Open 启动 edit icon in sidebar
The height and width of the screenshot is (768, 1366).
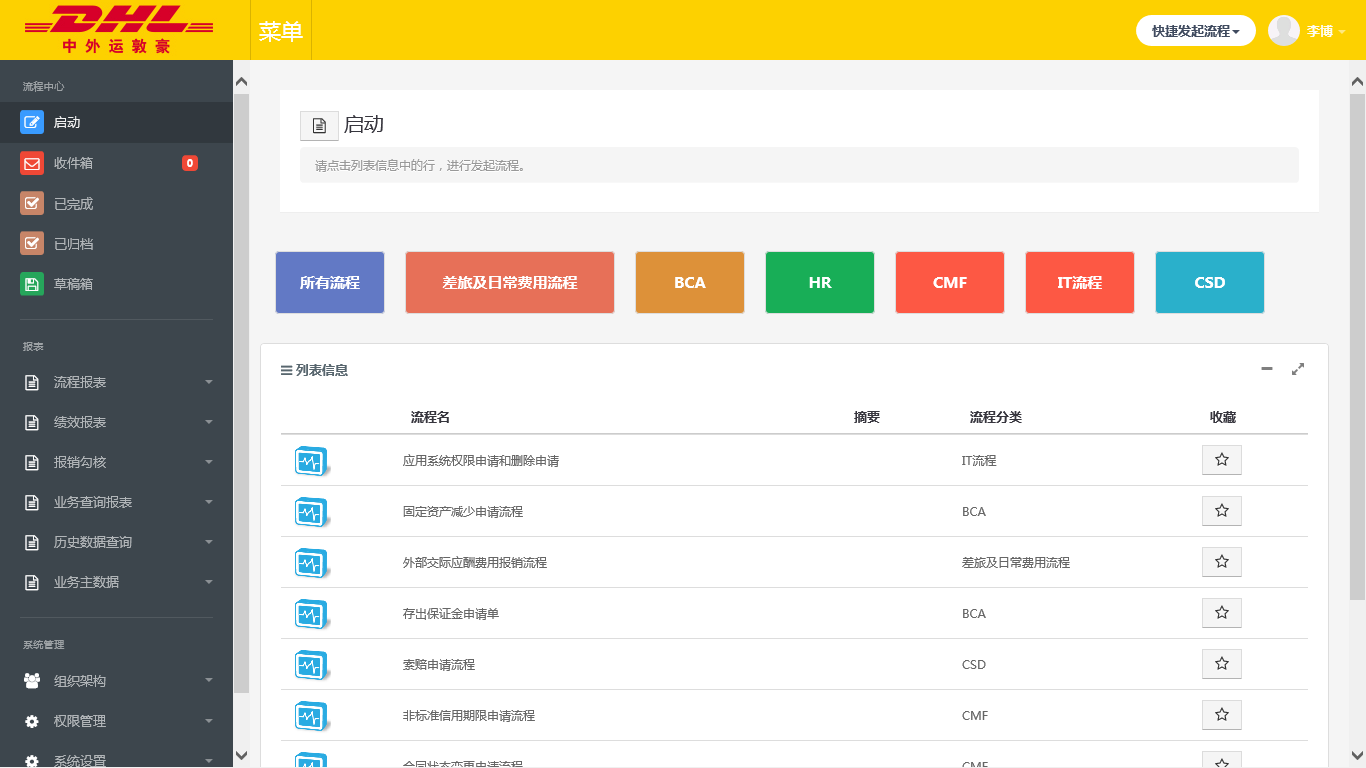click(32, 122)
